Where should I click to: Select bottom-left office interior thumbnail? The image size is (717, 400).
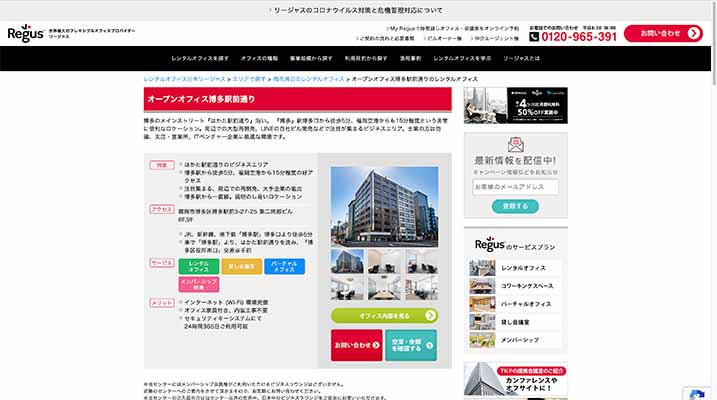tap(347, 288)
